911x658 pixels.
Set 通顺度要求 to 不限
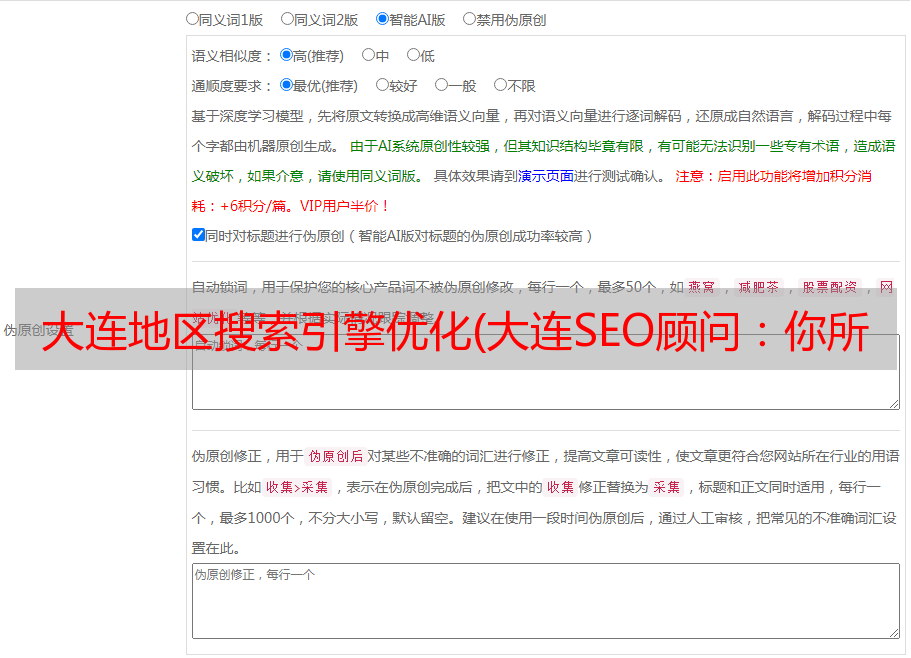(x=500, y=85)
